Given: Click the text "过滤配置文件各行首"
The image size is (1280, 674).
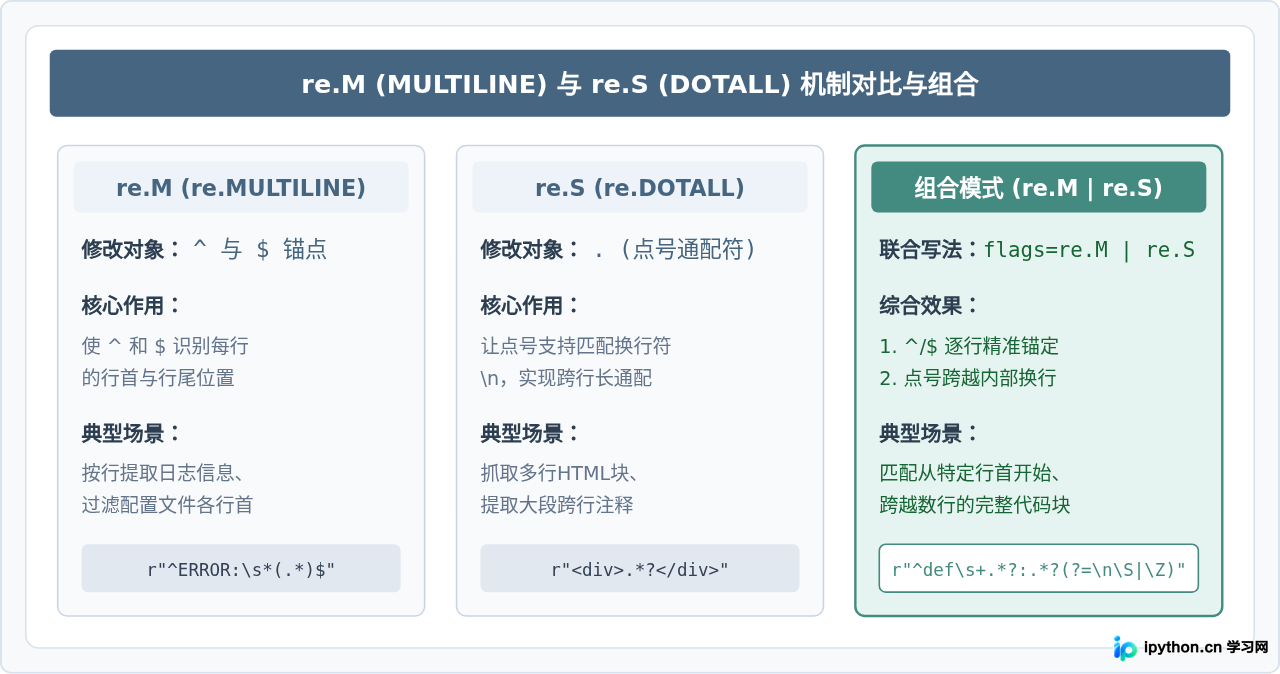Looking at the screenshot, I should [x=168, y=505].
